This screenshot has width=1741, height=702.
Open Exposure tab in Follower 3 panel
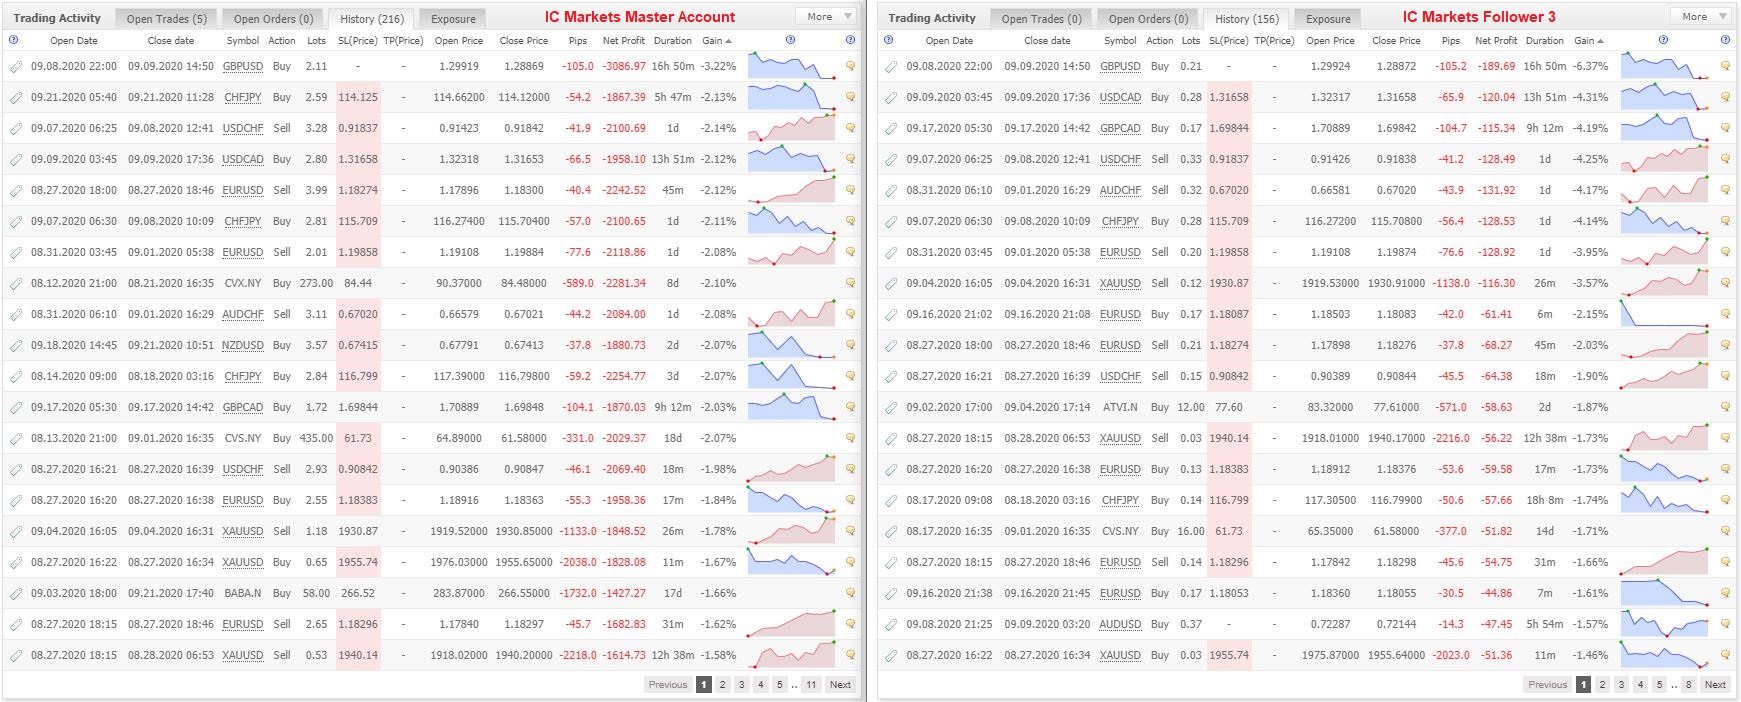tap(1328, 18)
